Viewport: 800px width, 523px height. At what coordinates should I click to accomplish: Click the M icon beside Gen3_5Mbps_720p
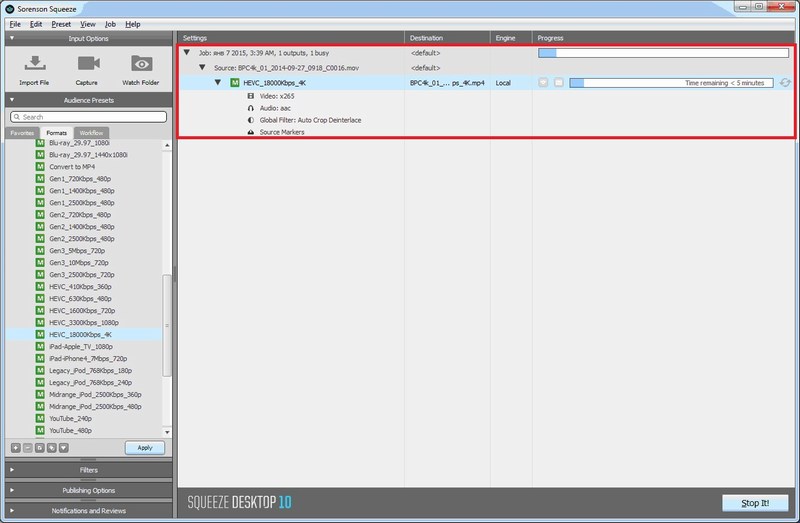coord(40,250)
